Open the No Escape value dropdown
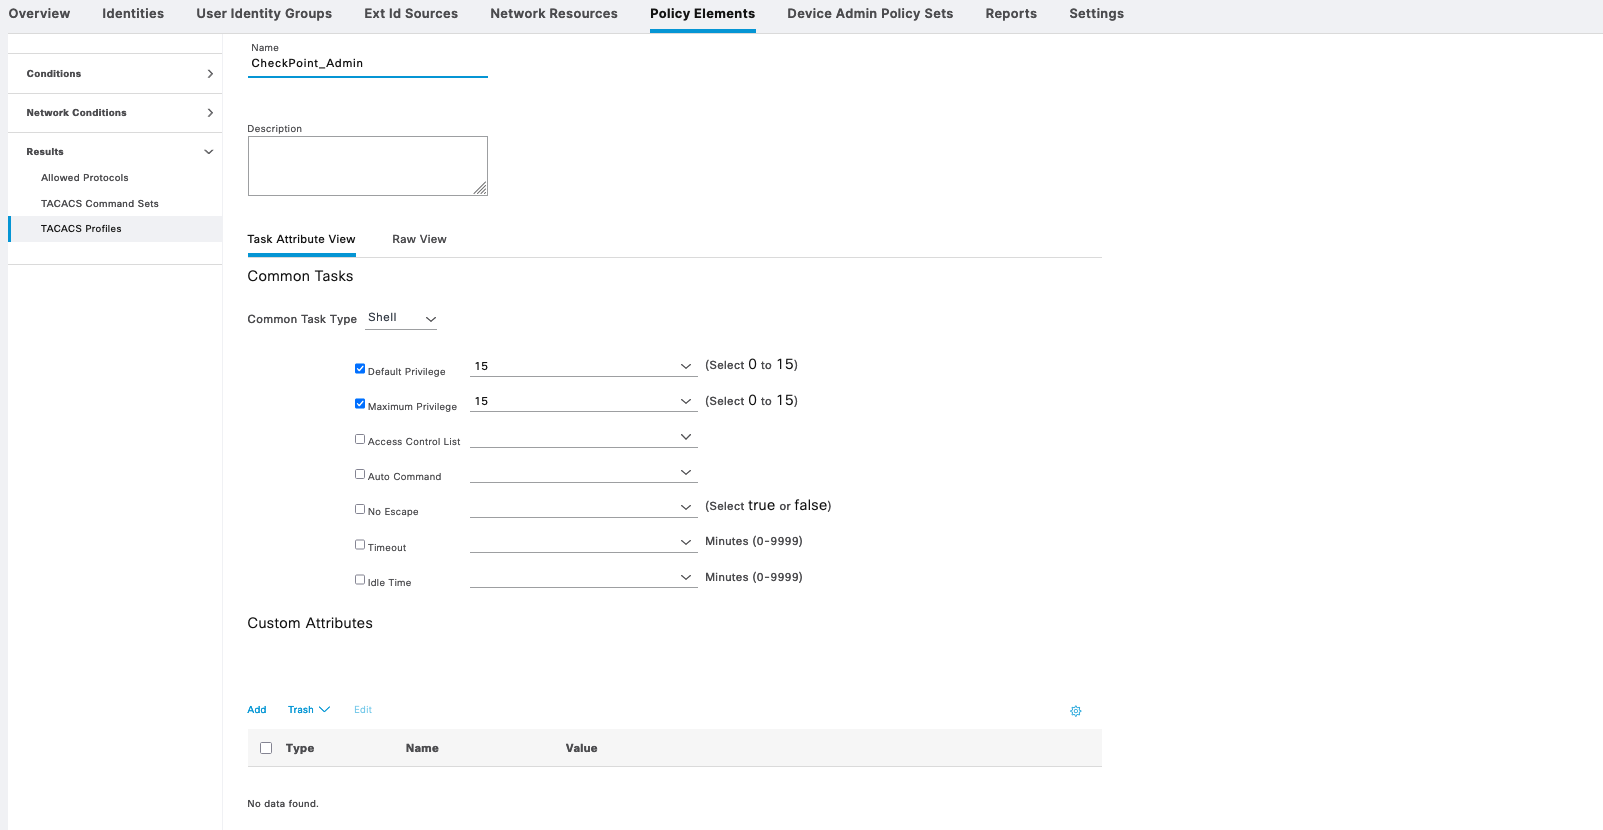This screenshot has height=830, width=1603. point(583,507)
